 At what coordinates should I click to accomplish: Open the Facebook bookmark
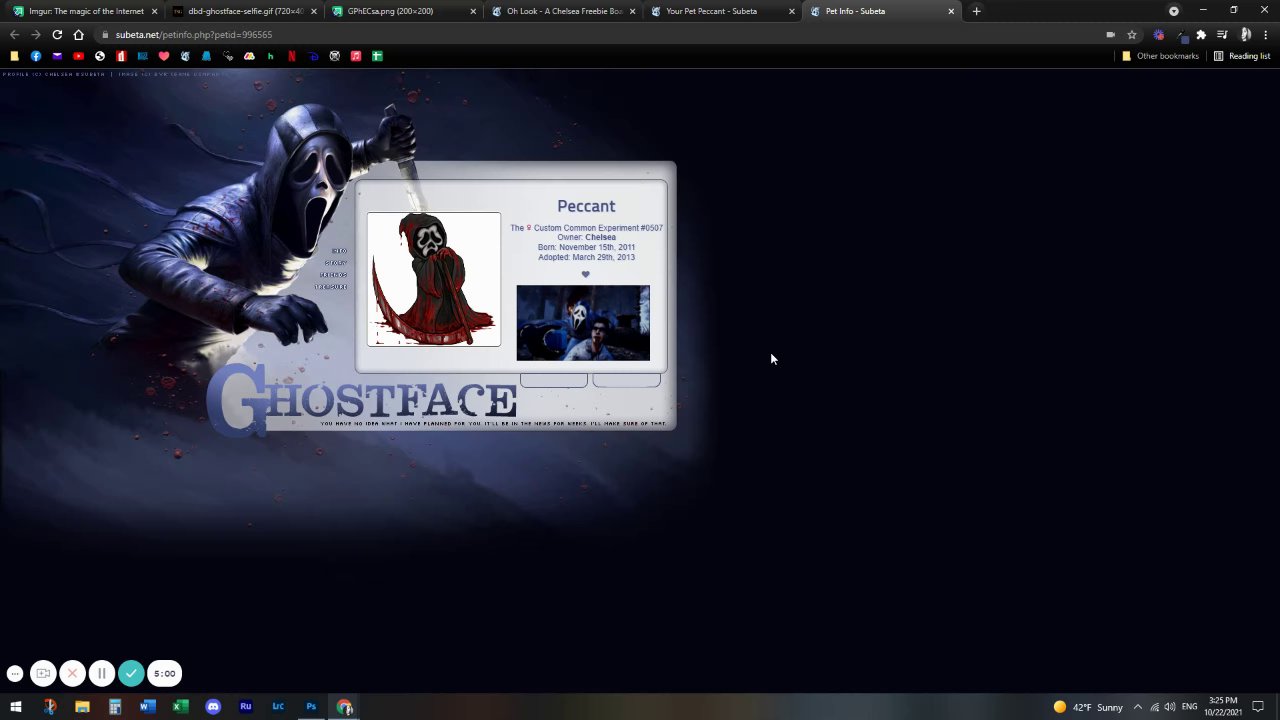36,56
